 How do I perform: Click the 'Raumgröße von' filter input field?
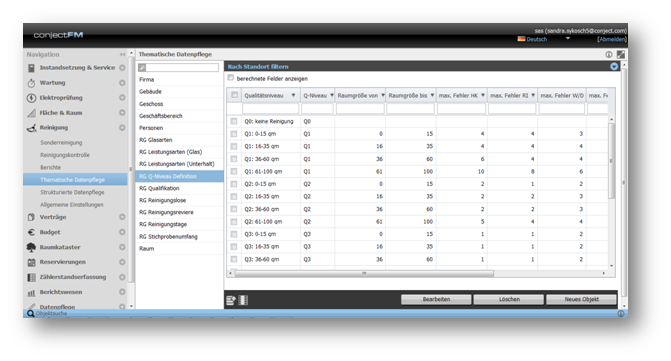(x=360, y=109)
